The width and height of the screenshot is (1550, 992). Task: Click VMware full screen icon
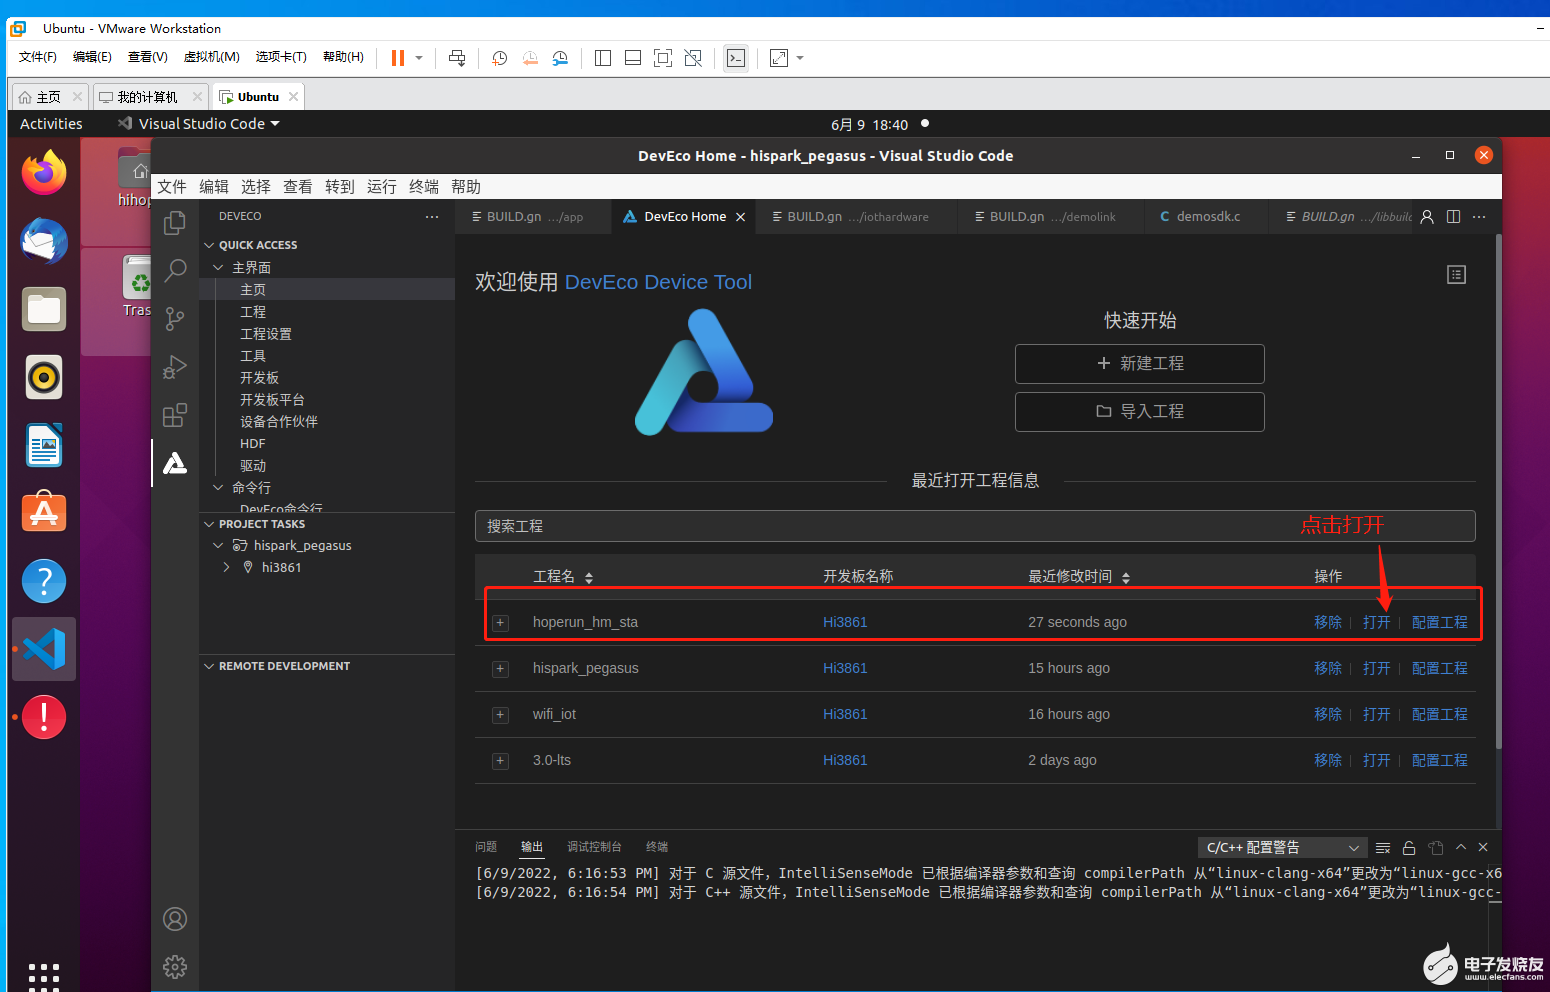(x=663, y=58)
